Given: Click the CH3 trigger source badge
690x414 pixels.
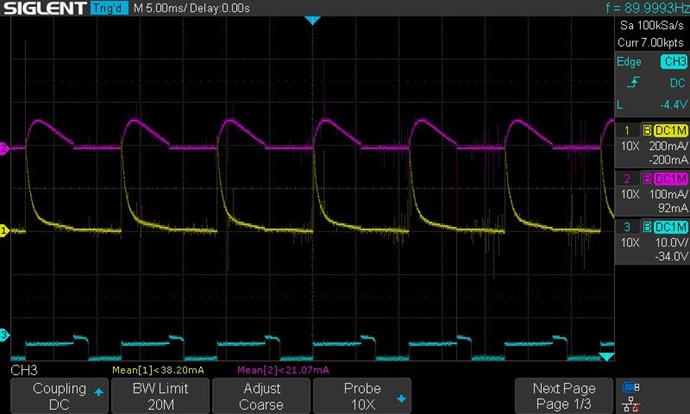Looking at the screenshot, I should pyautogui.click(x=674, y=62).
